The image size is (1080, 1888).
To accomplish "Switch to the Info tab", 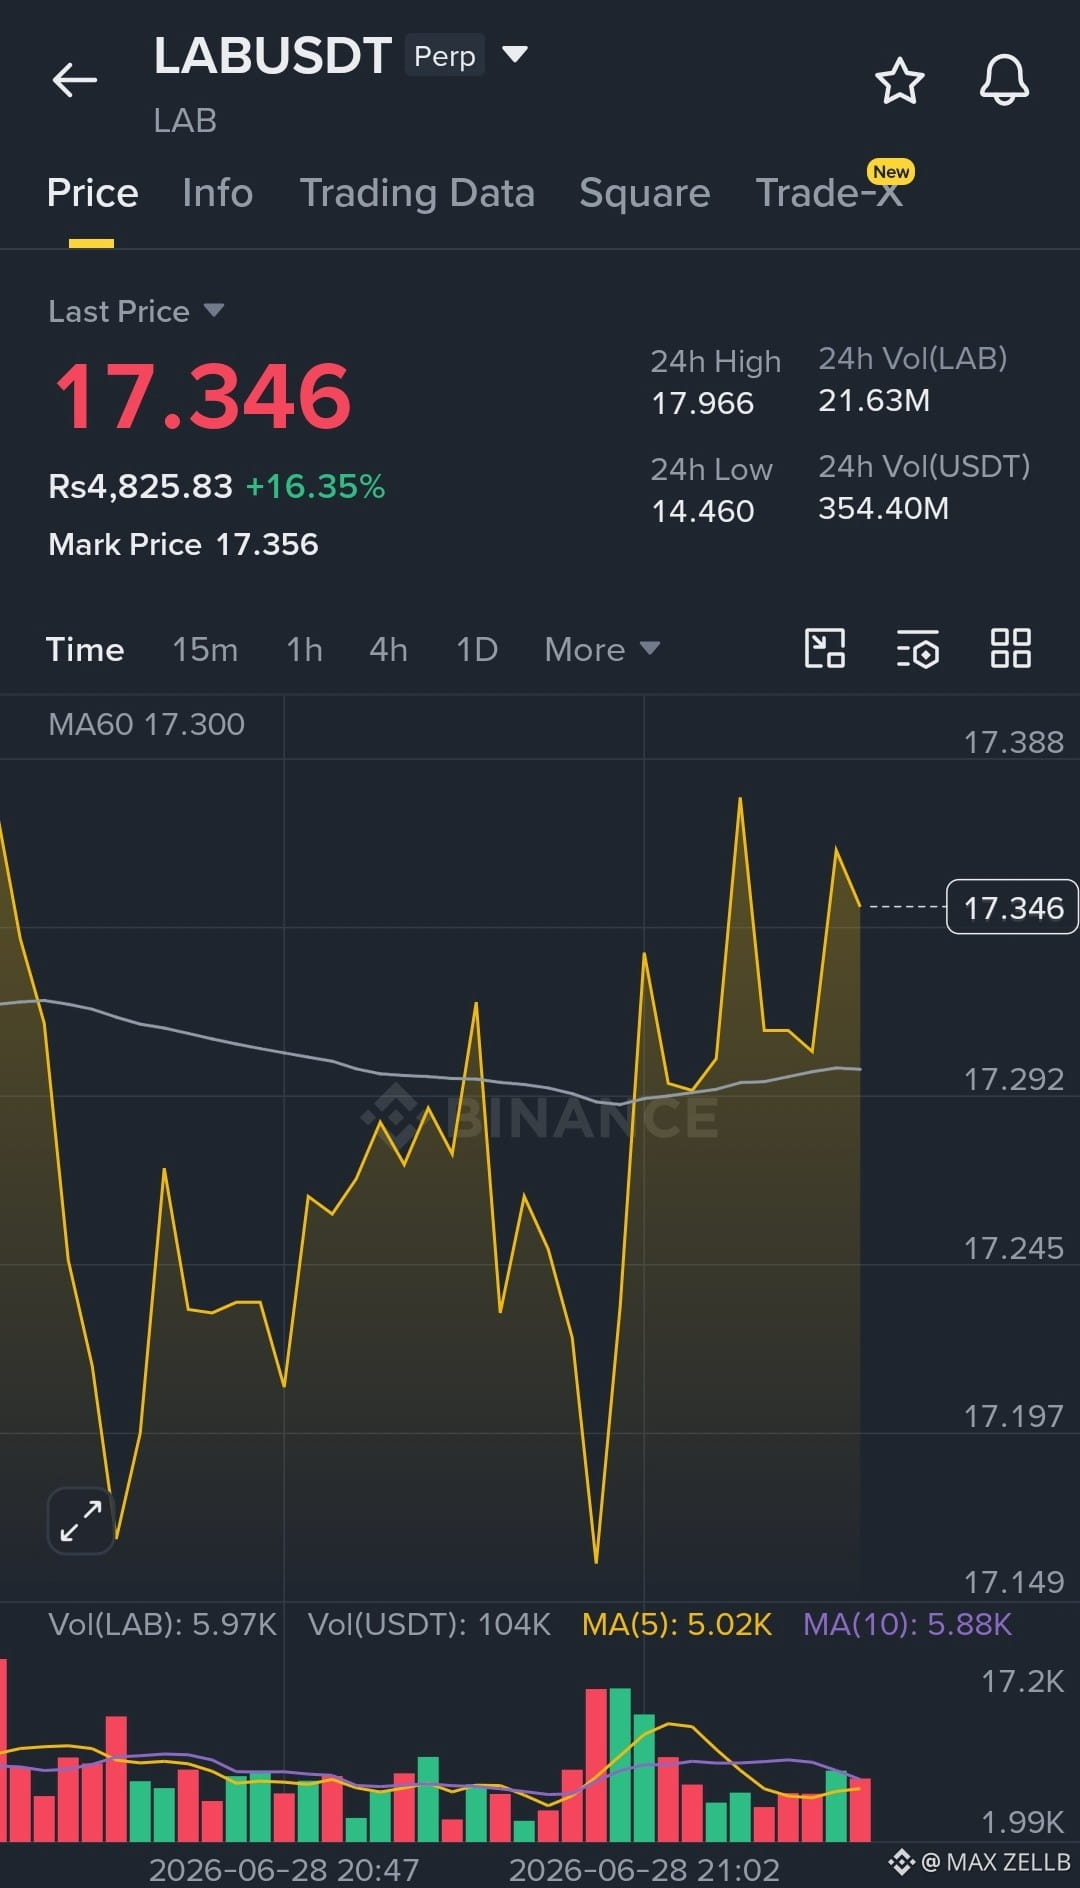I will [x=218, y=193].
